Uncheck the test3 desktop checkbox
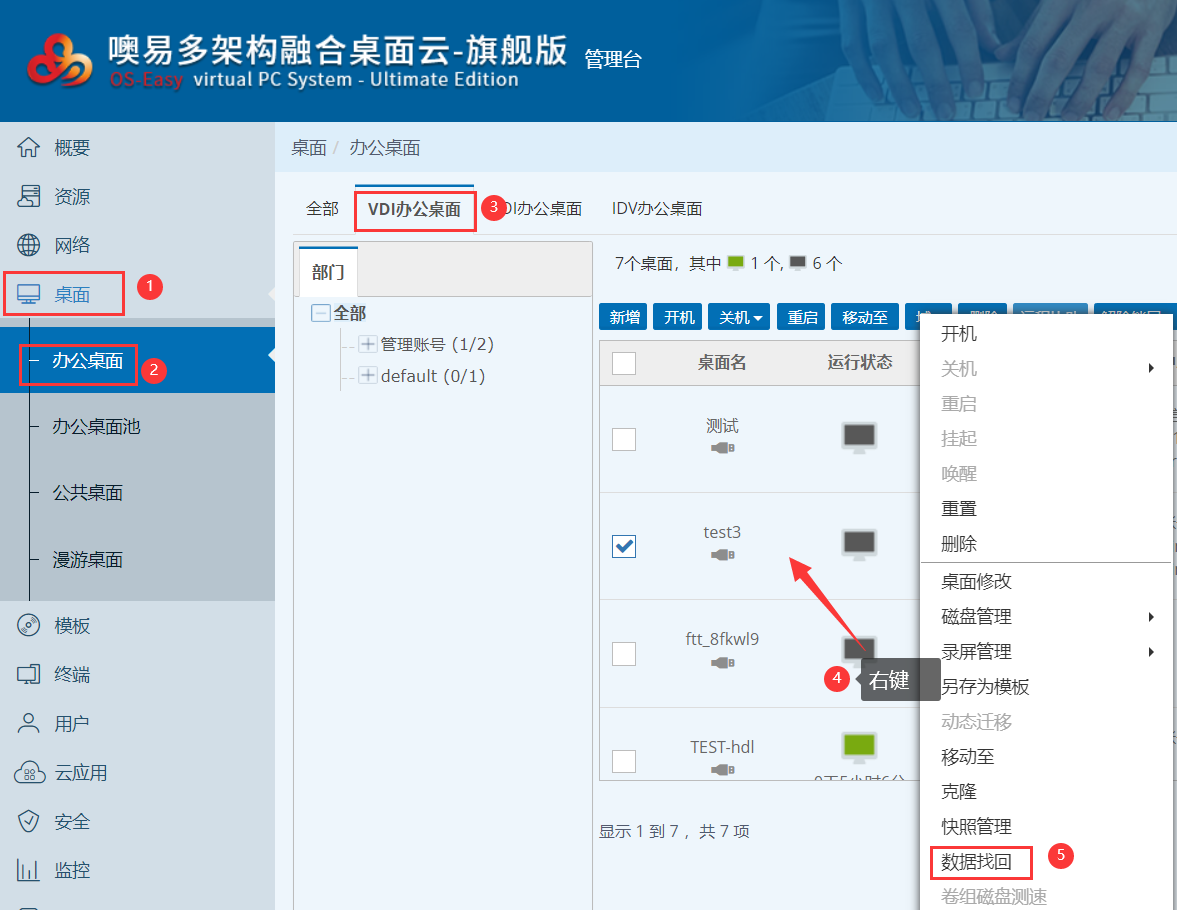Screen dimensions: 1177x910 (624, 546)
